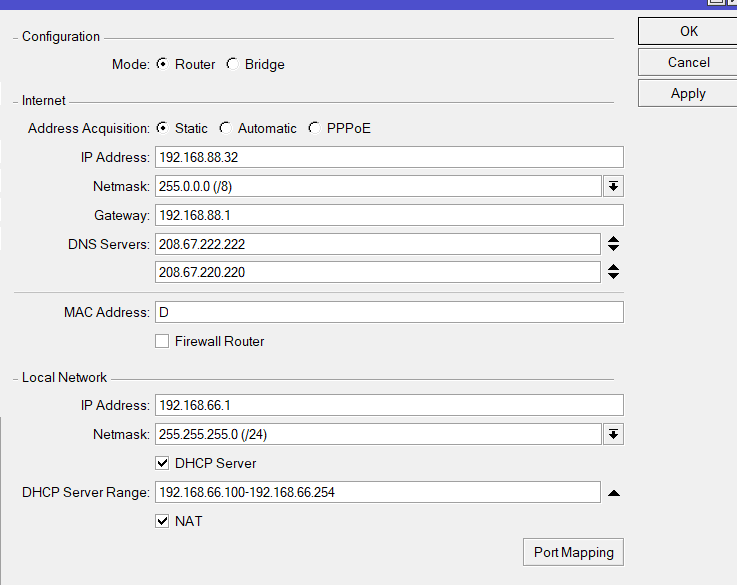Edit the Gateway address field
Image resolution: width=737 pixels, height=585 pixels.
[x=389, y=215]
